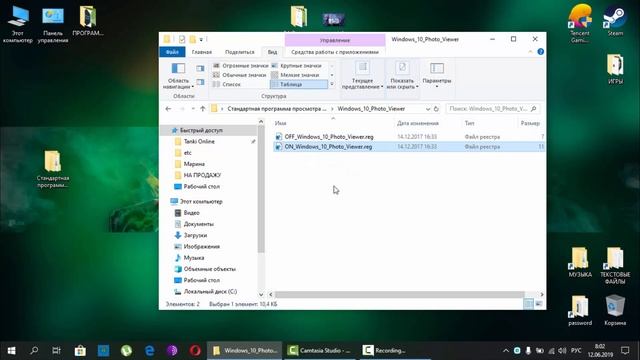The image size is (640, 360).
Task: Select Быстрый доступ in navigation pane
Action: [x=201, y=130]
